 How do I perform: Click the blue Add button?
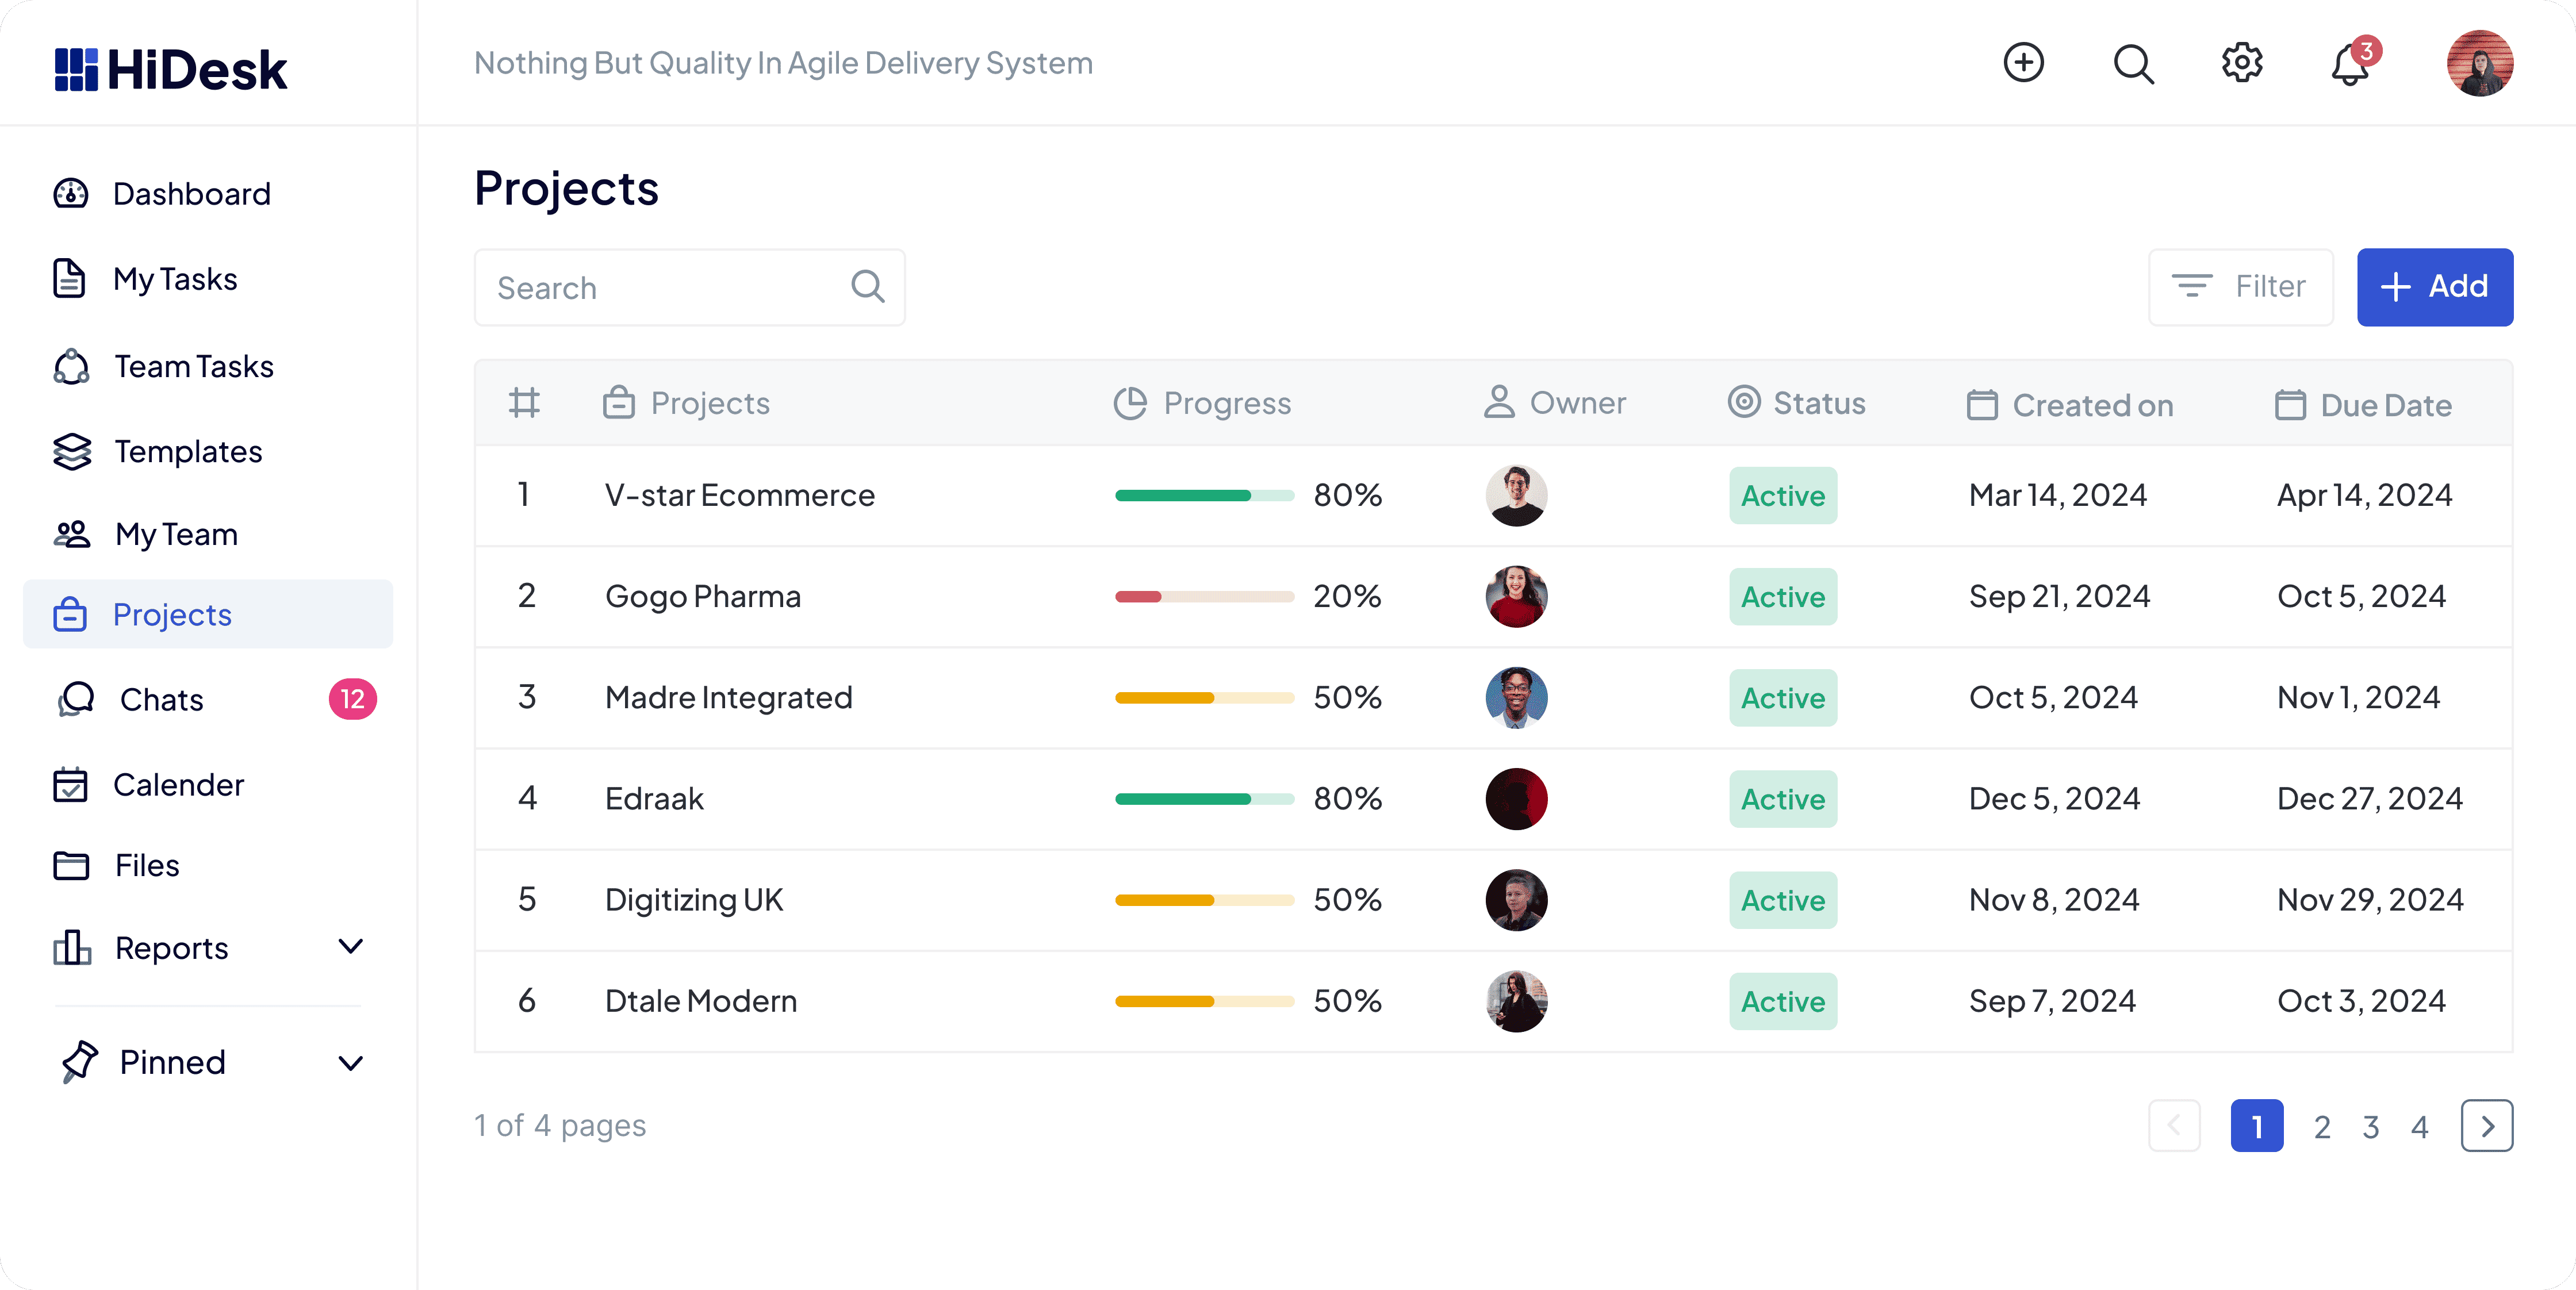(x=2434, y=287)
